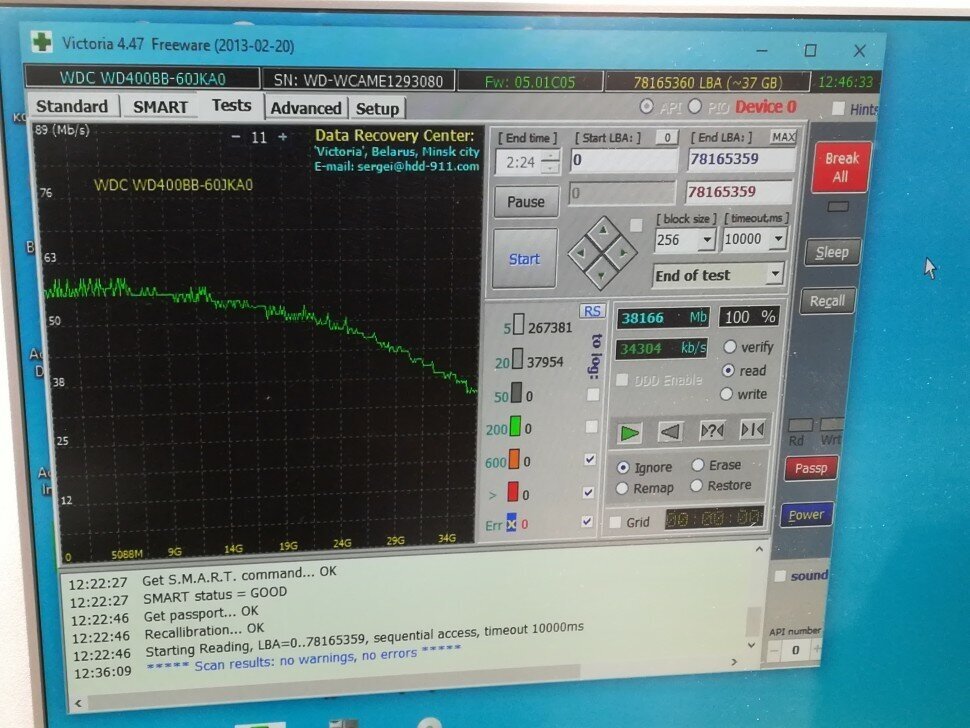Toggle log checkbox for 200 ms blocks

pyautogui.click(x=591, y=426)
